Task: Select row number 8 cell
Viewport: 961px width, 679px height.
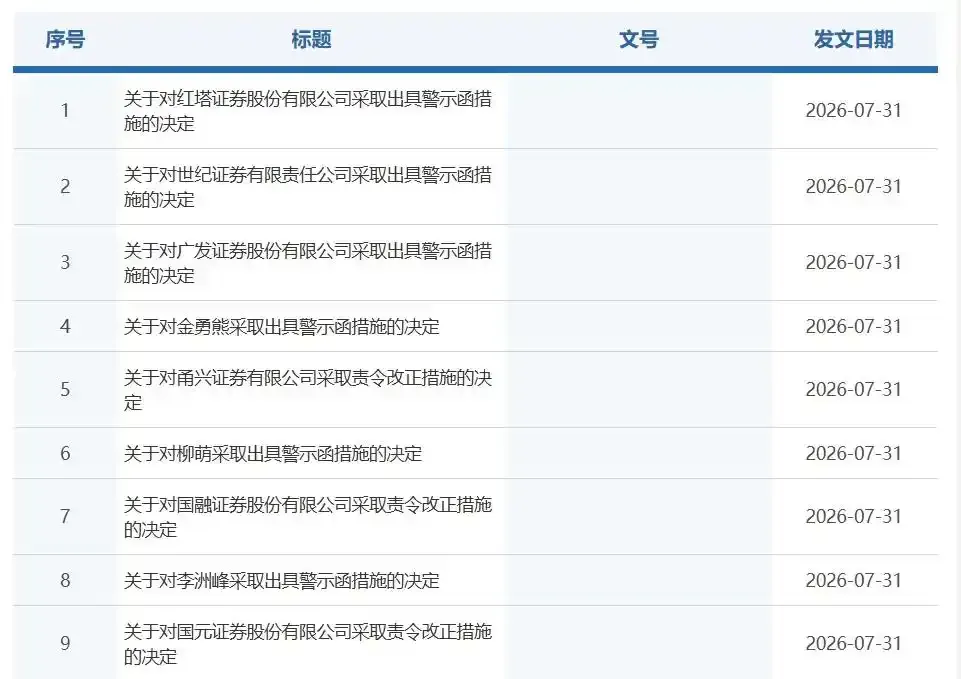Action: tap(65, 580)
